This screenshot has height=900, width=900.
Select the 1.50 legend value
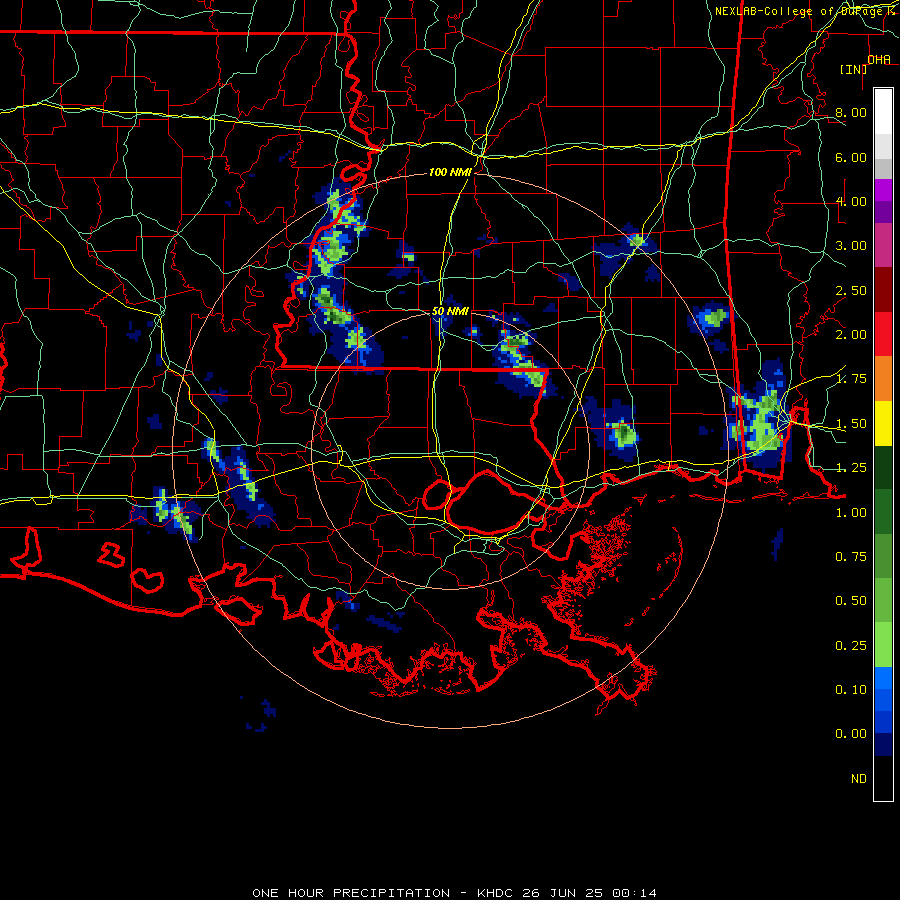tap(851, 424)
